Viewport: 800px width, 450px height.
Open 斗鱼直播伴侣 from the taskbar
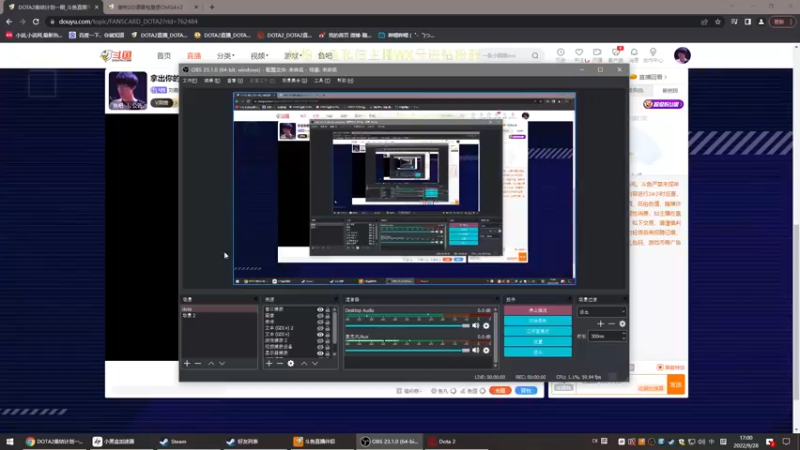click(316, 441)
